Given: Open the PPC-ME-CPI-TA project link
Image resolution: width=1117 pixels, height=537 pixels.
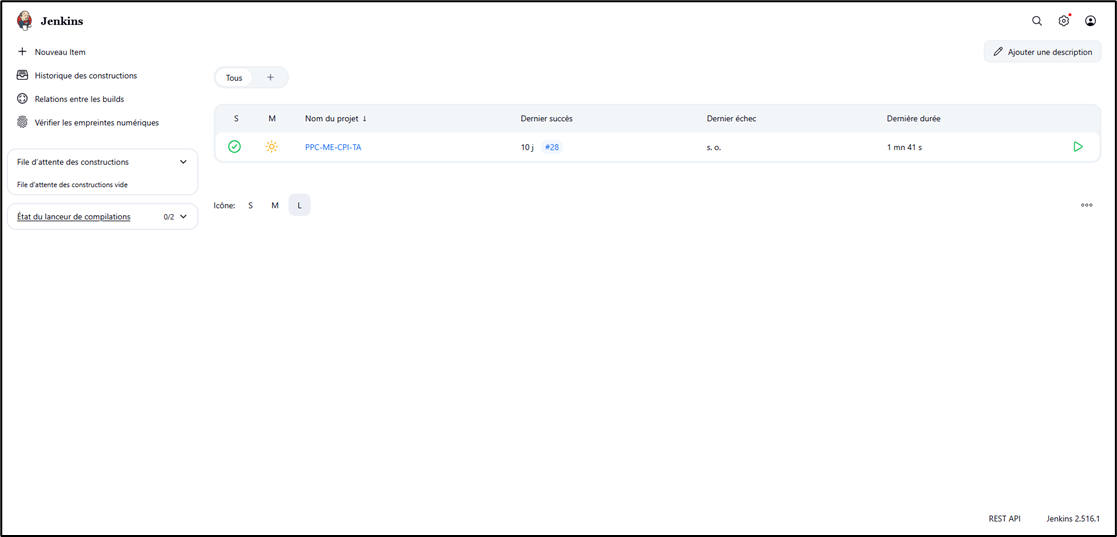Looking at the screenshot, I should [333, 147].
